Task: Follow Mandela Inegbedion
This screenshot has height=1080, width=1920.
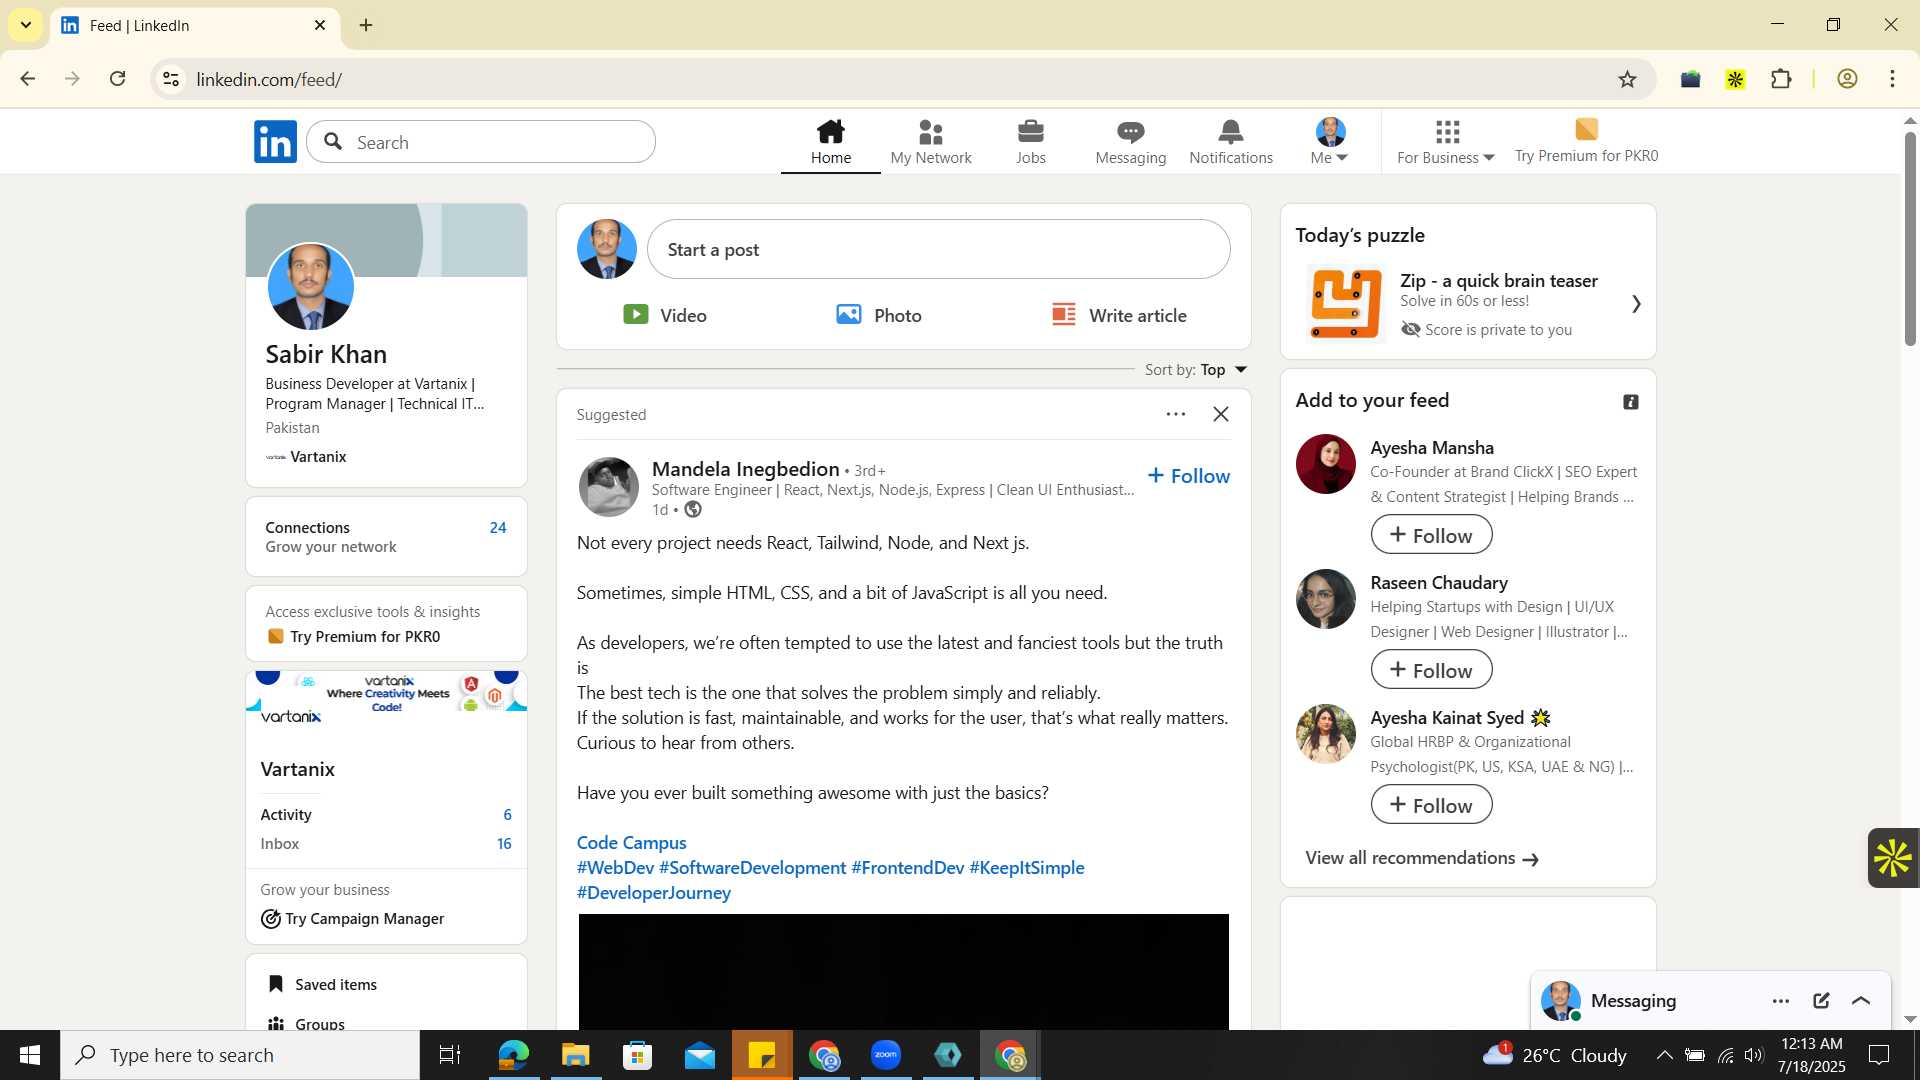Action: (1188, 476)
